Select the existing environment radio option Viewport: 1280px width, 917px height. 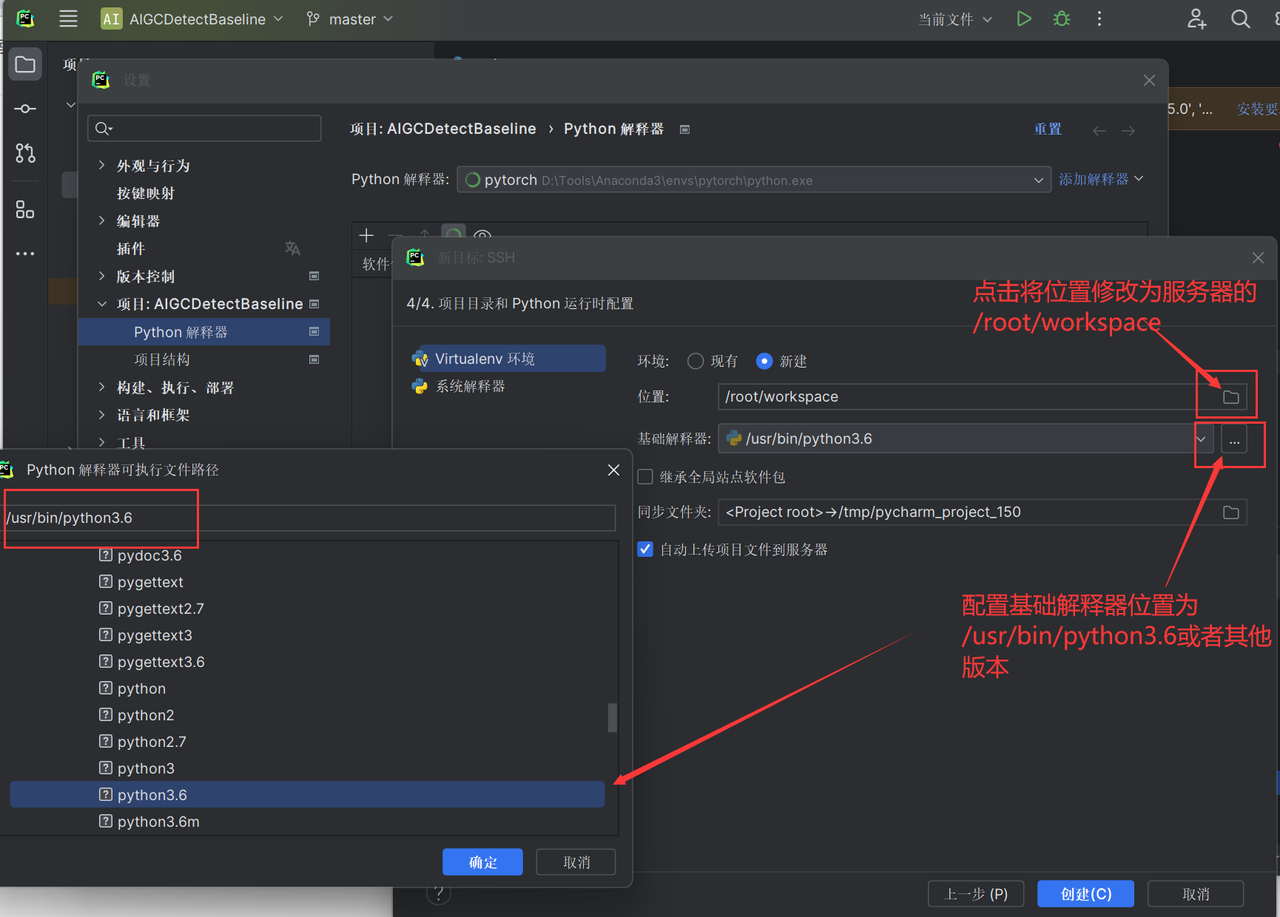(x=696, y=361)
